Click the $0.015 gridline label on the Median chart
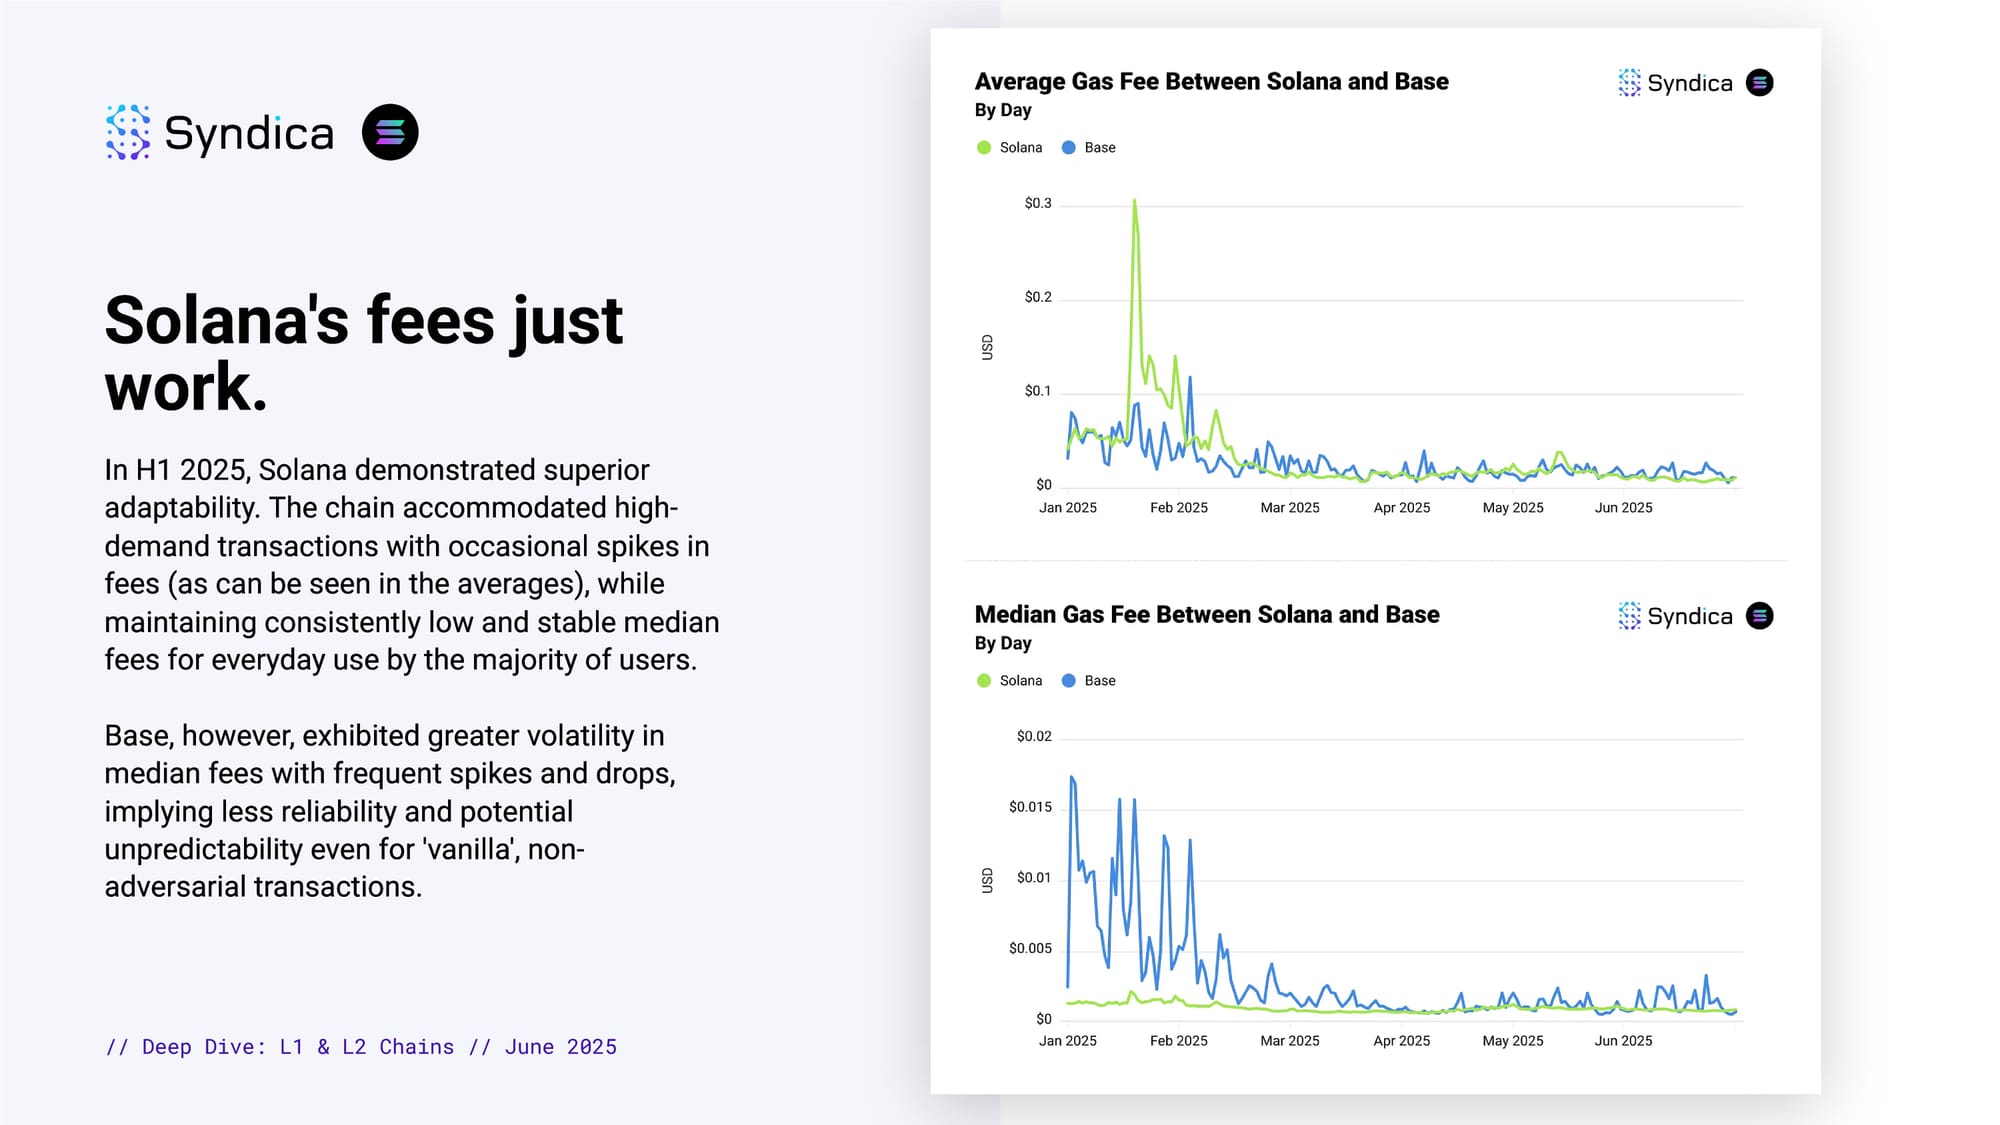 click(x=1030, y=807)
